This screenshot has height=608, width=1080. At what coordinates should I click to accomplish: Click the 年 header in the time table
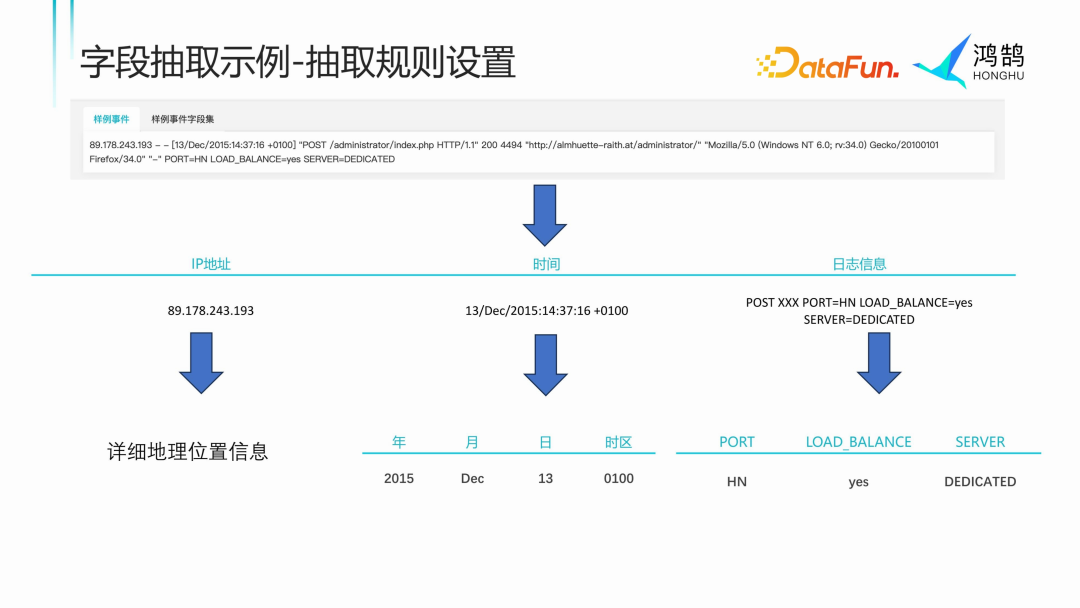coord(399,442)
